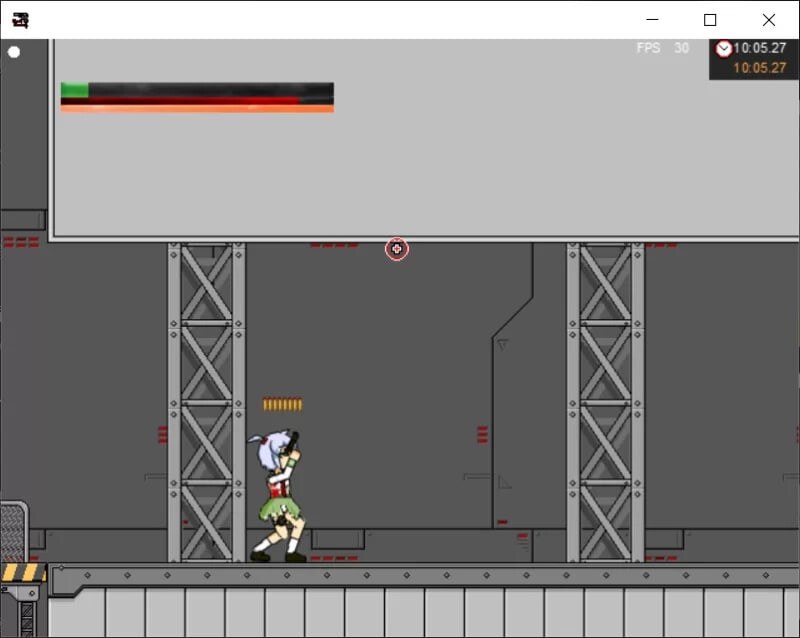The image size is (800, 638).
Task: Click the orange bar under the gauges
Action: [197, 109]
